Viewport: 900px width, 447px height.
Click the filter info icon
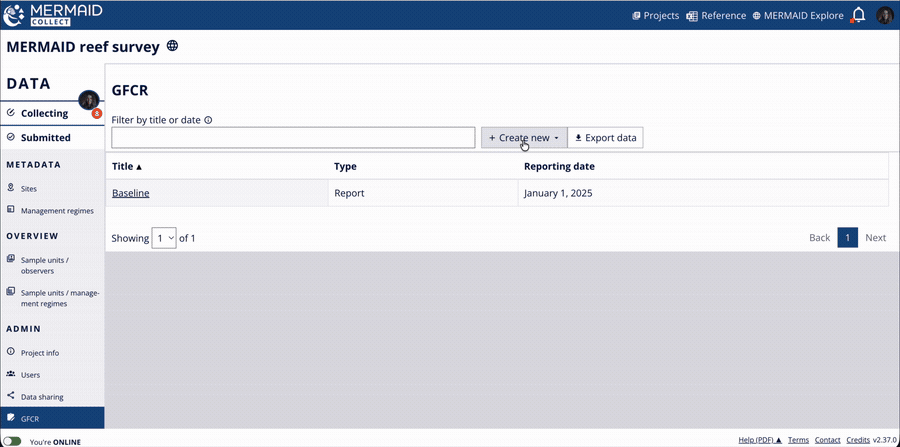[x=208, y=121]
